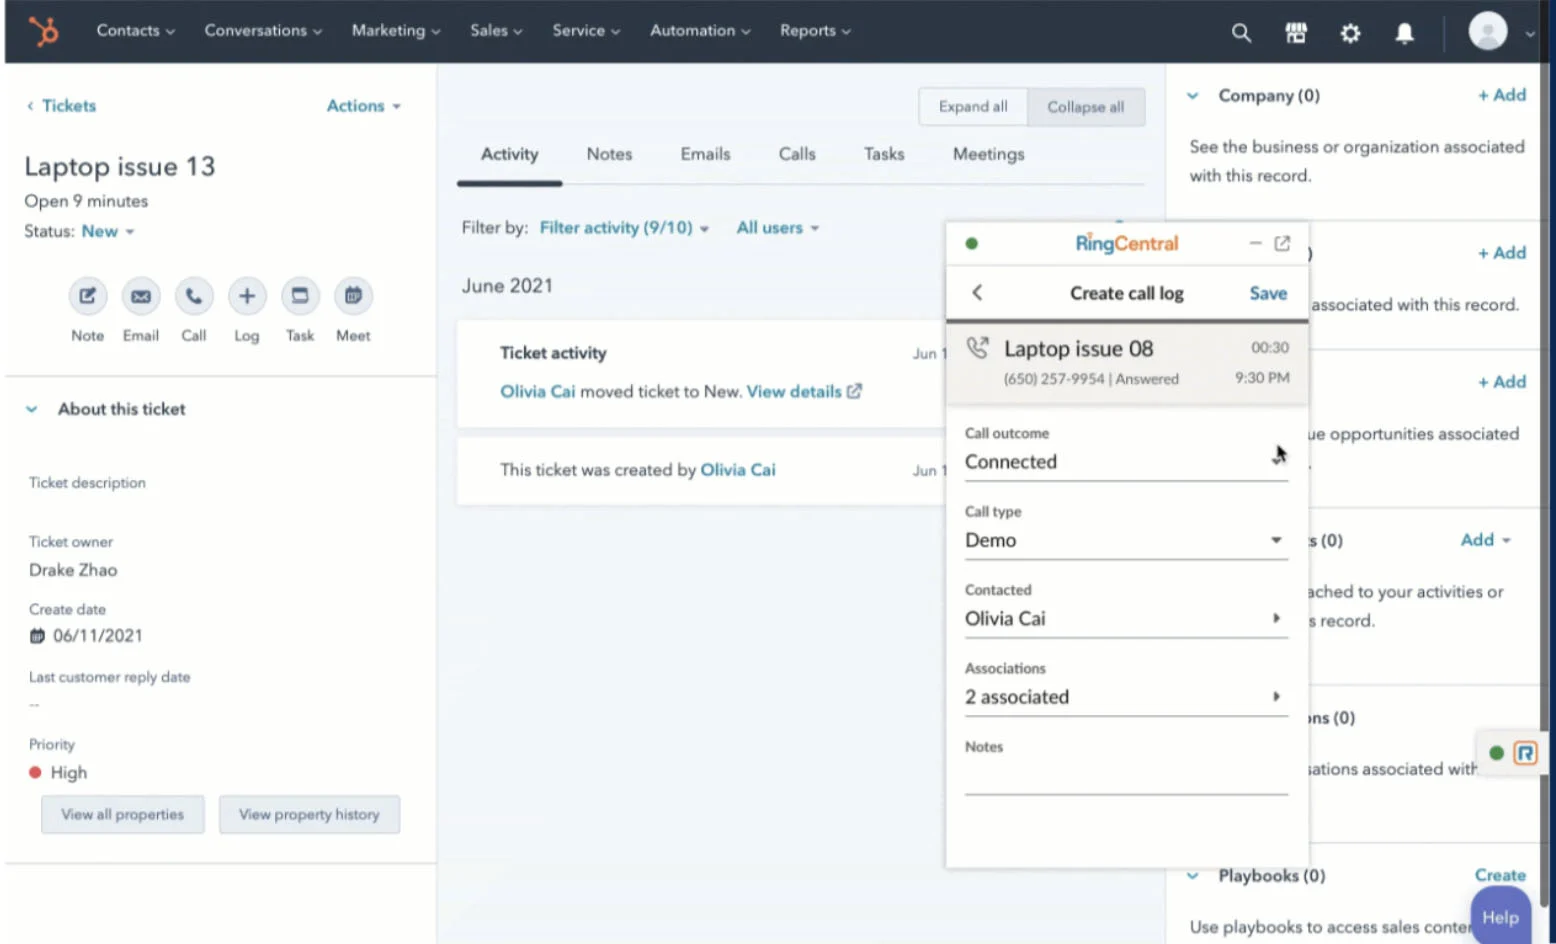
Task: Click the RingCentral green presence status dot
Action: pyautogui.click(x=972, y=243)
